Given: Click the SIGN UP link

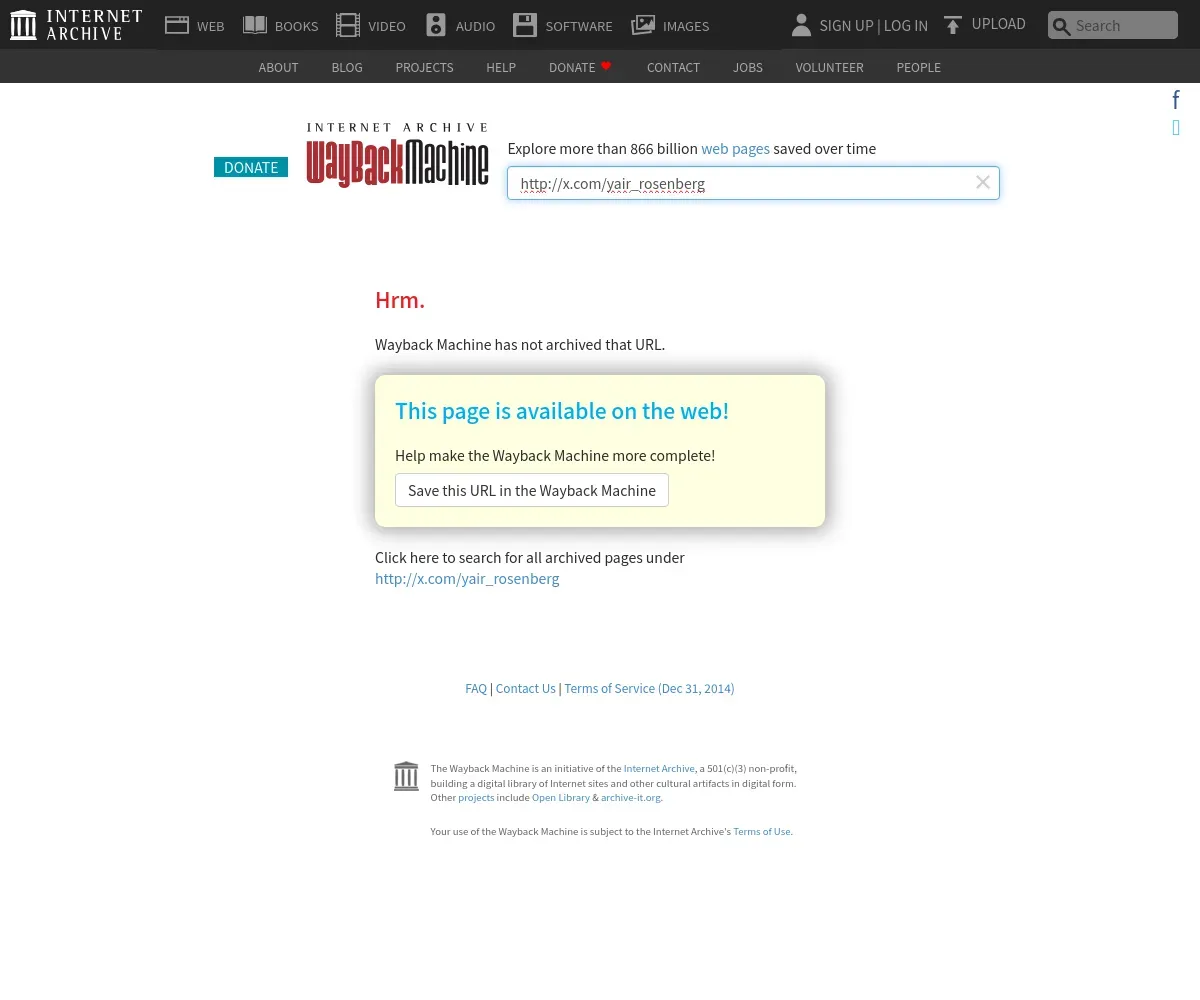Looking at the screenshot, I should tap(846, 25).
